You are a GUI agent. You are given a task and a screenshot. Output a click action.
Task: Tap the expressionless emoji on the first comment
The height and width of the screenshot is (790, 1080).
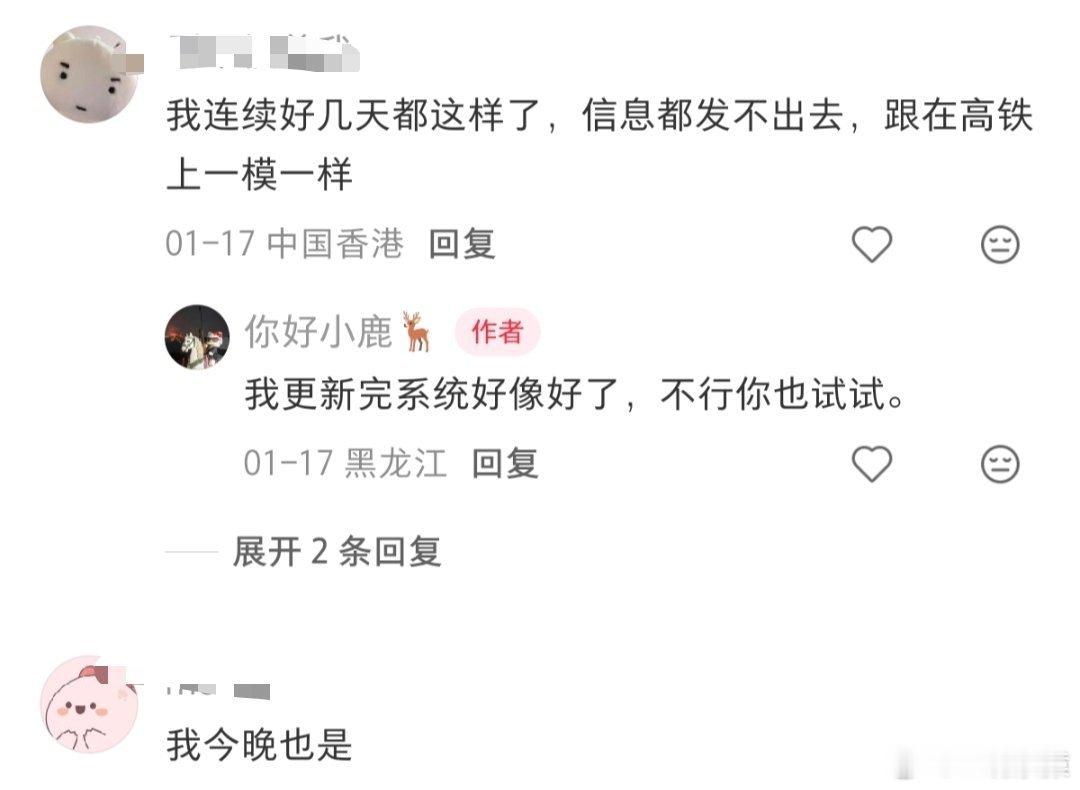[x=1000, y=244]
